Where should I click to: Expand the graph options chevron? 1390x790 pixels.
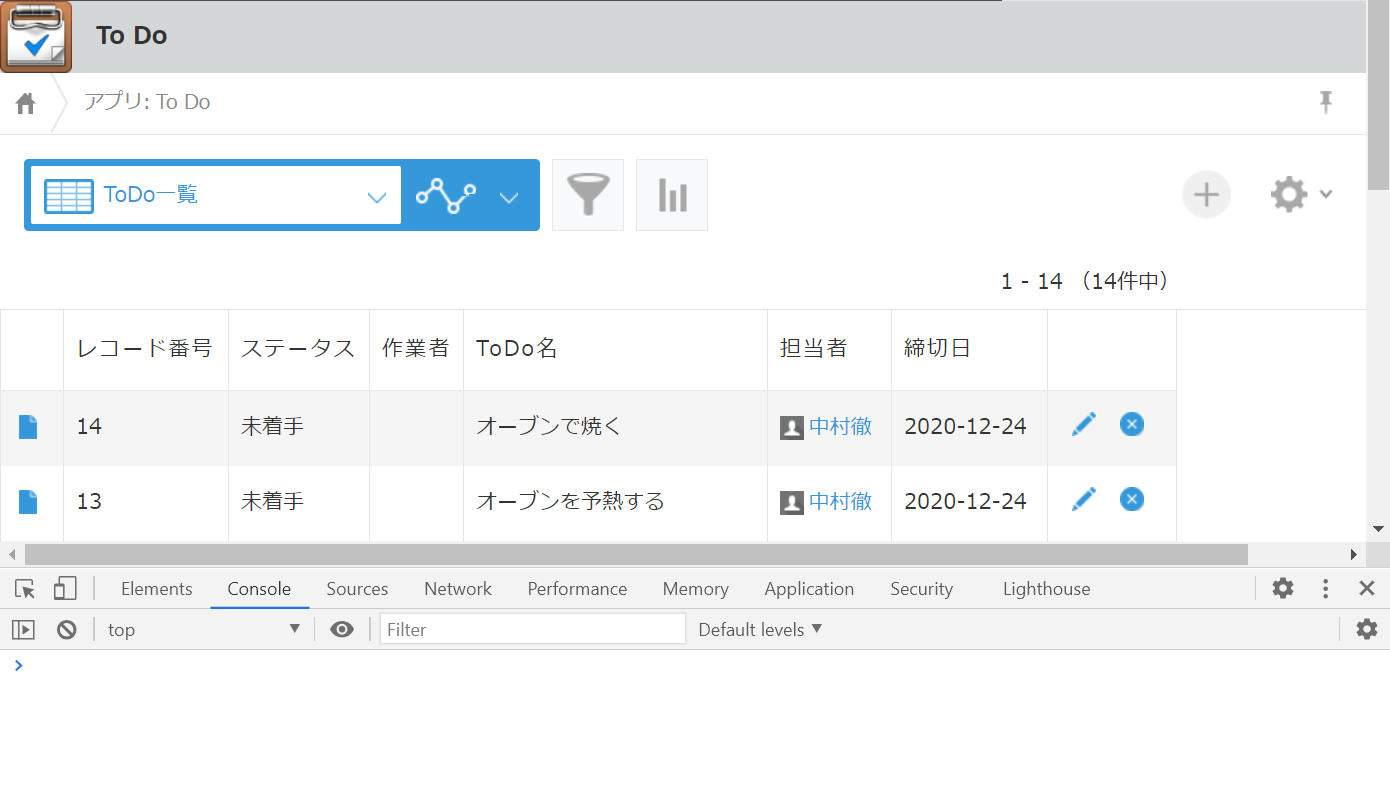(509, 197)
